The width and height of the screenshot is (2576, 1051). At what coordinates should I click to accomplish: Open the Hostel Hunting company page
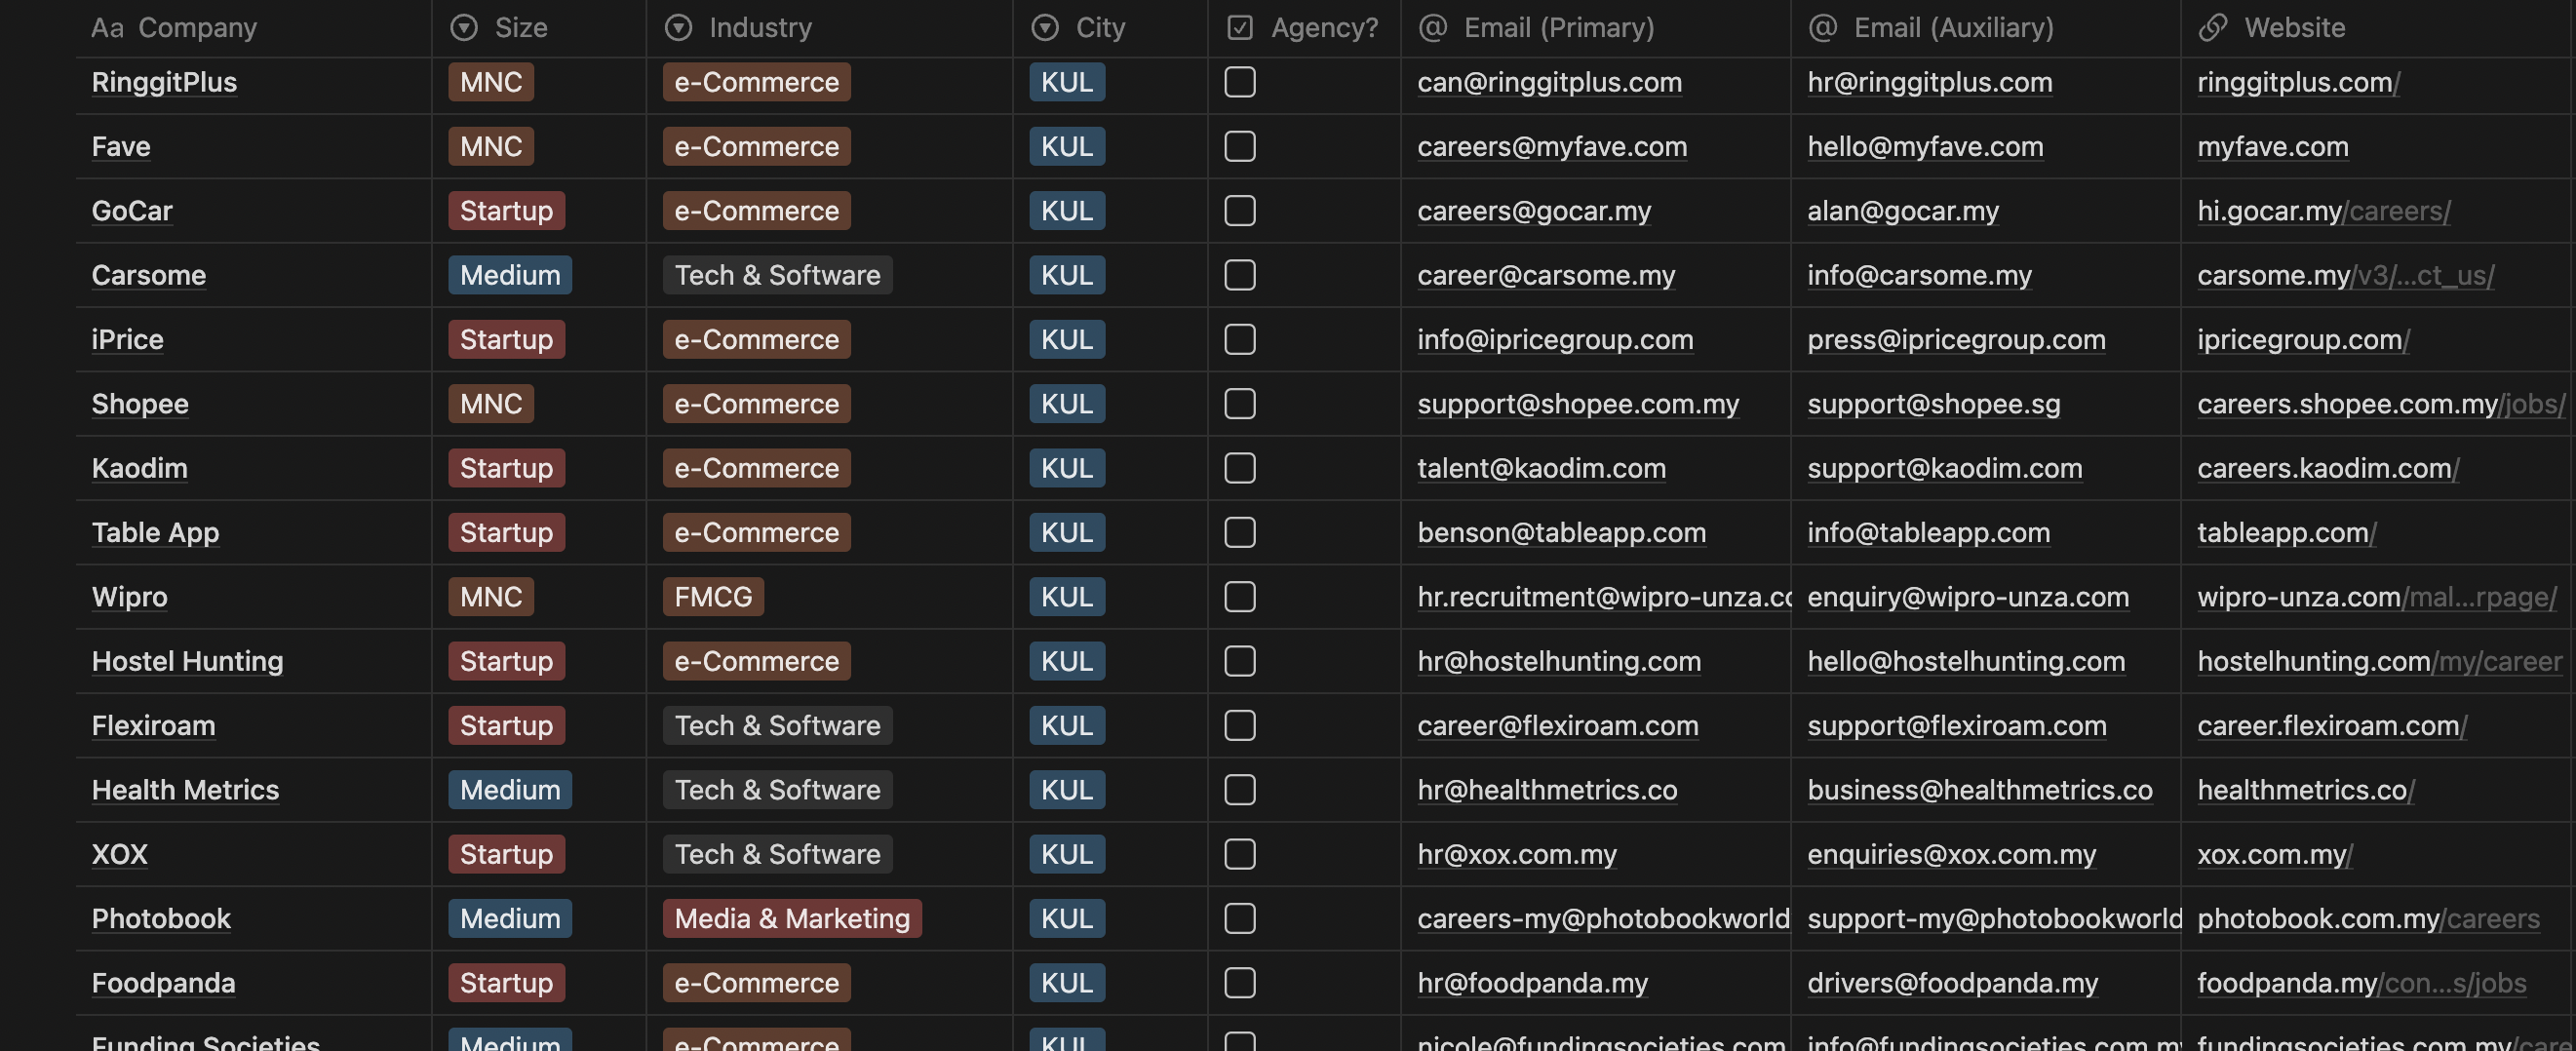point(187,661)
